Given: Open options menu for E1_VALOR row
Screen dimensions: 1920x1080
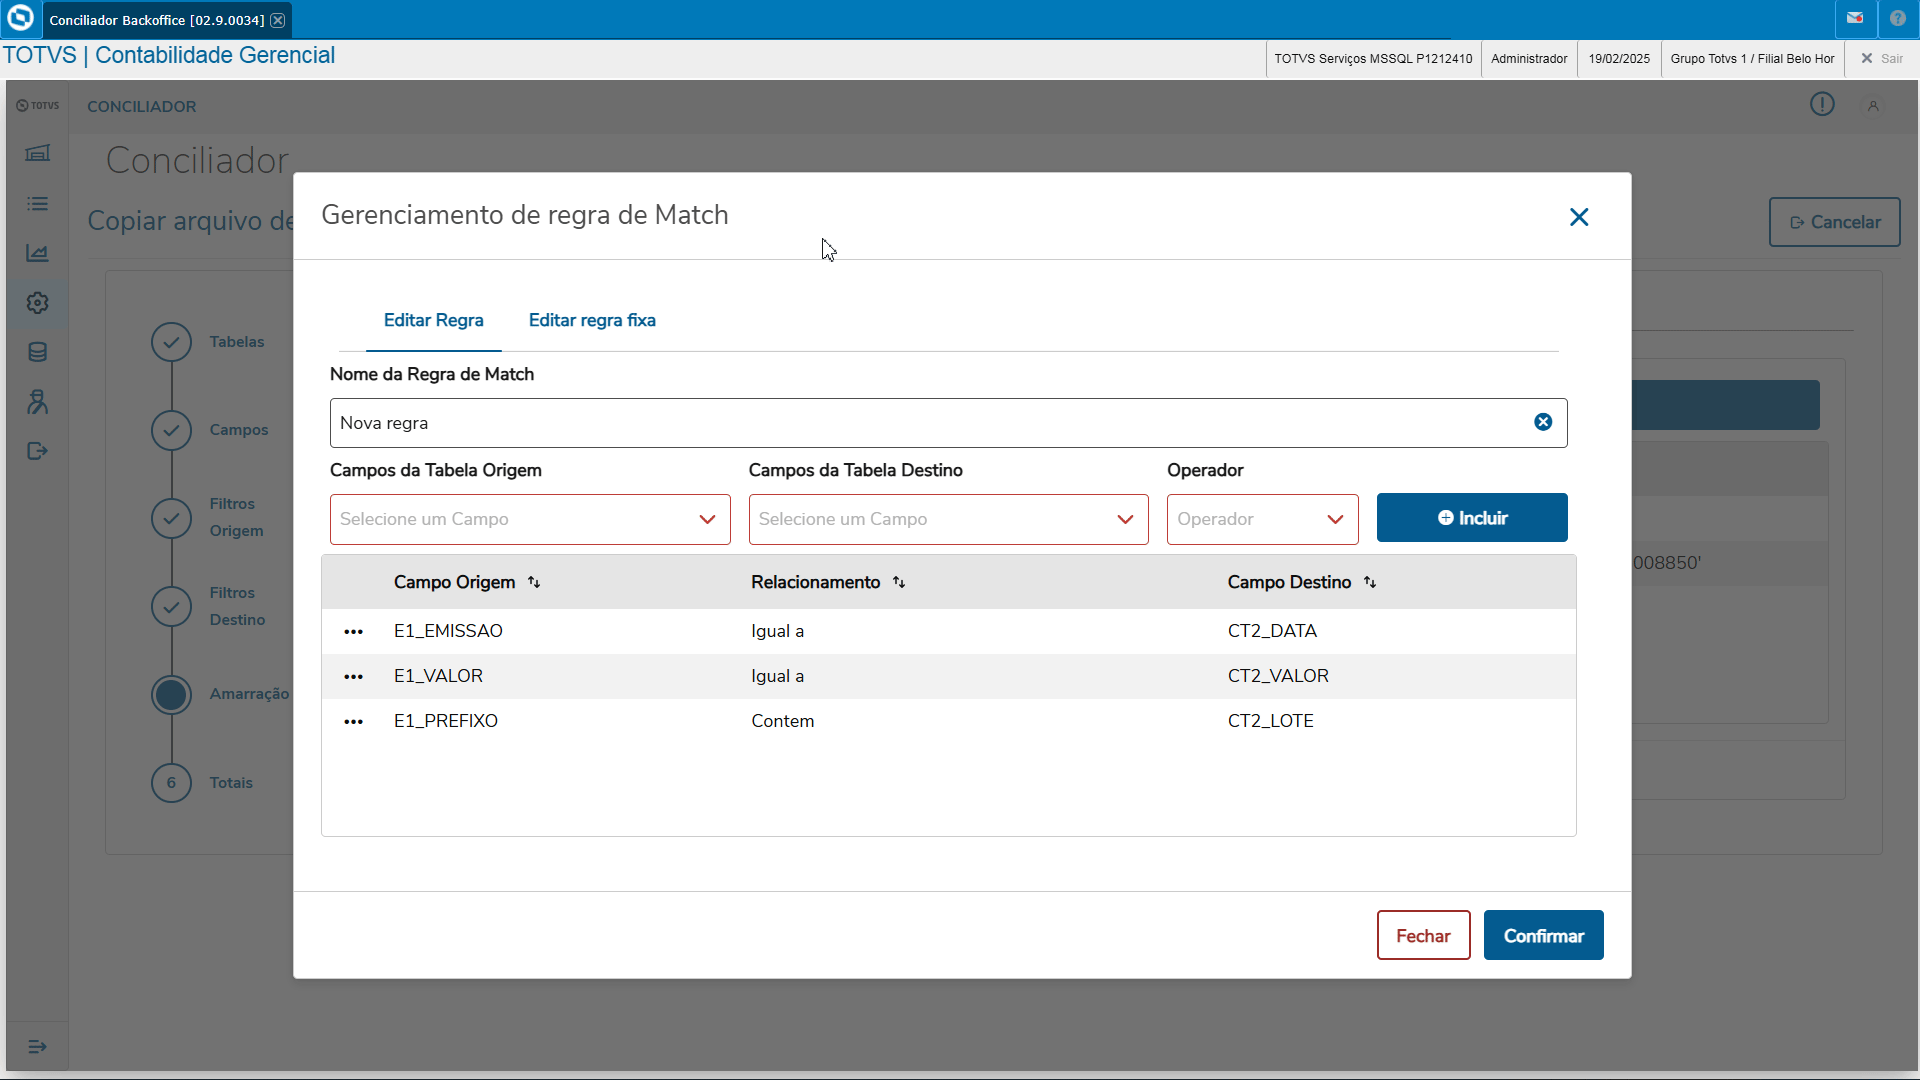Looking at the screenshot, I should (x=353, y=677).
